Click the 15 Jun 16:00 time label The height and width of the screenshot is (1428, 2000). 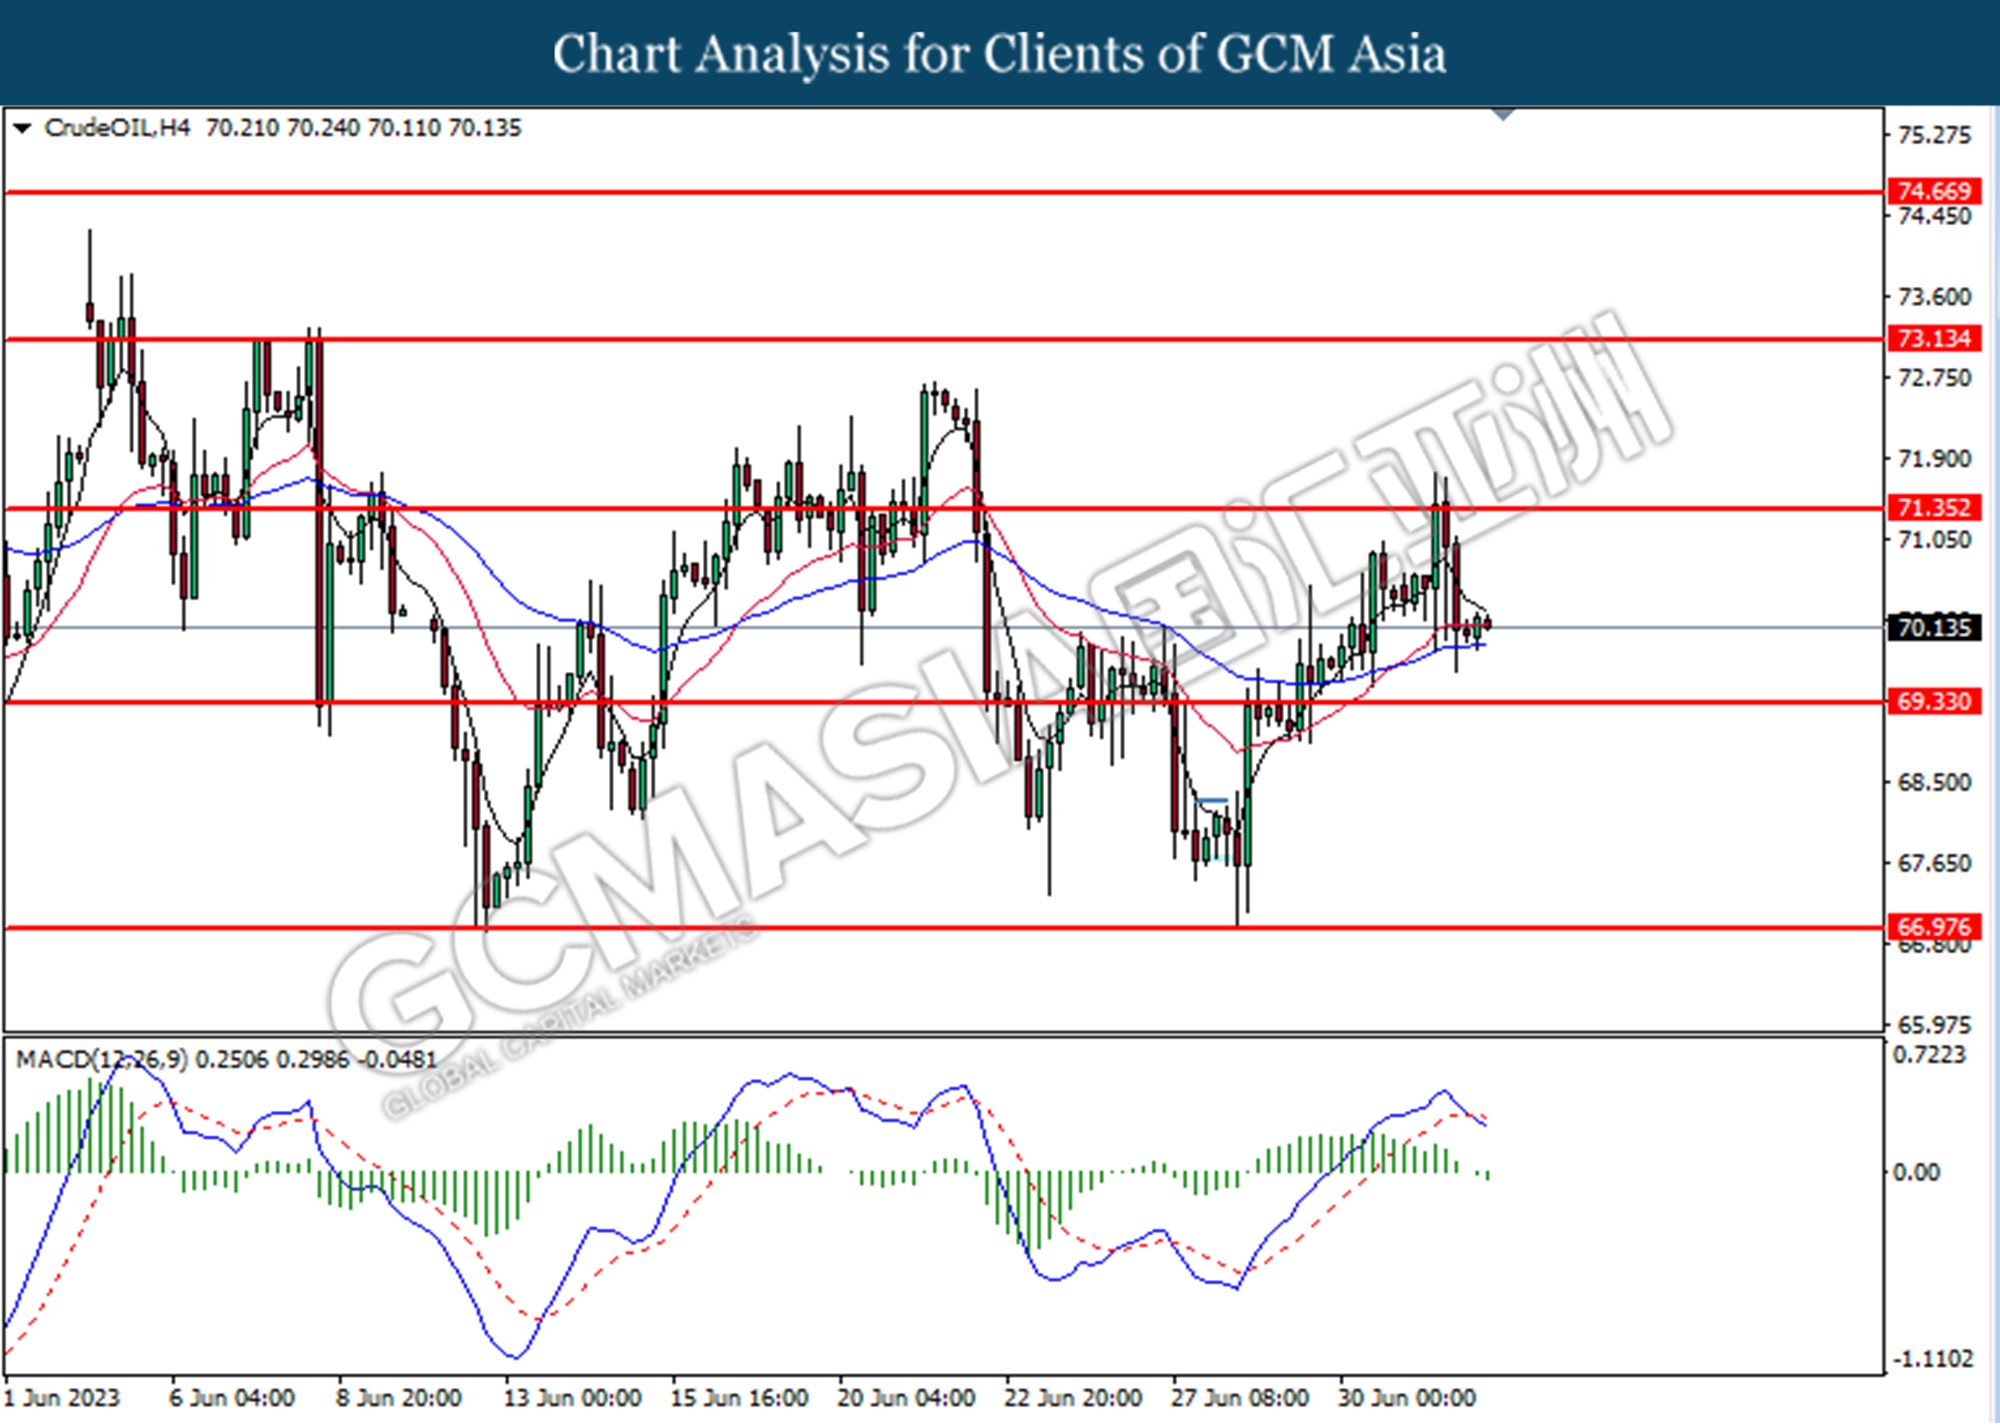[739, 1398]
